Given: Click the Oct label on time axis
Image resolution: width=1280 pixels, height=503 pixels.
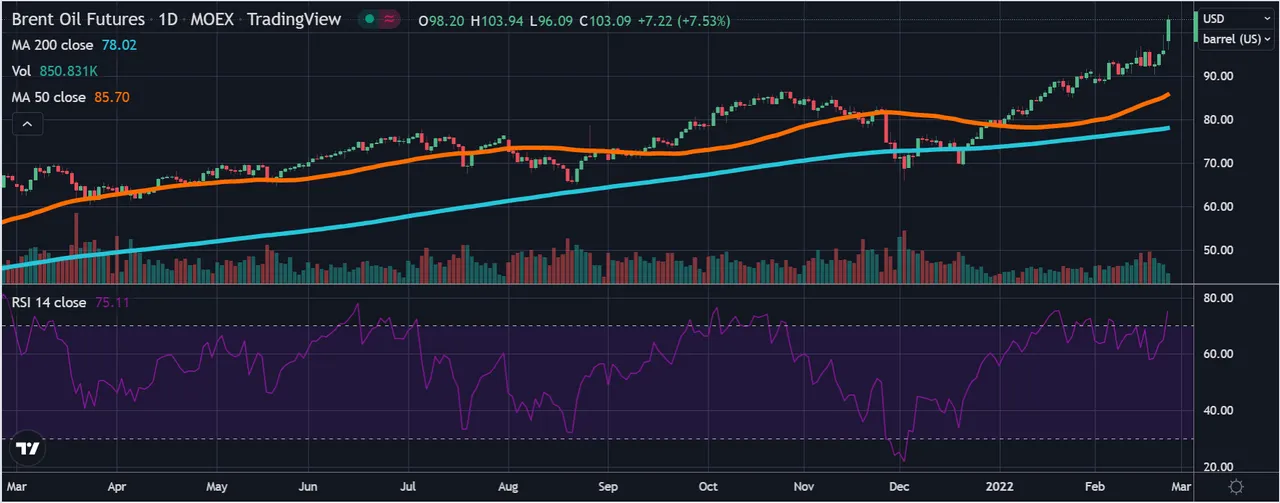Looking at the screenshot, I should [x=708, y=488].
